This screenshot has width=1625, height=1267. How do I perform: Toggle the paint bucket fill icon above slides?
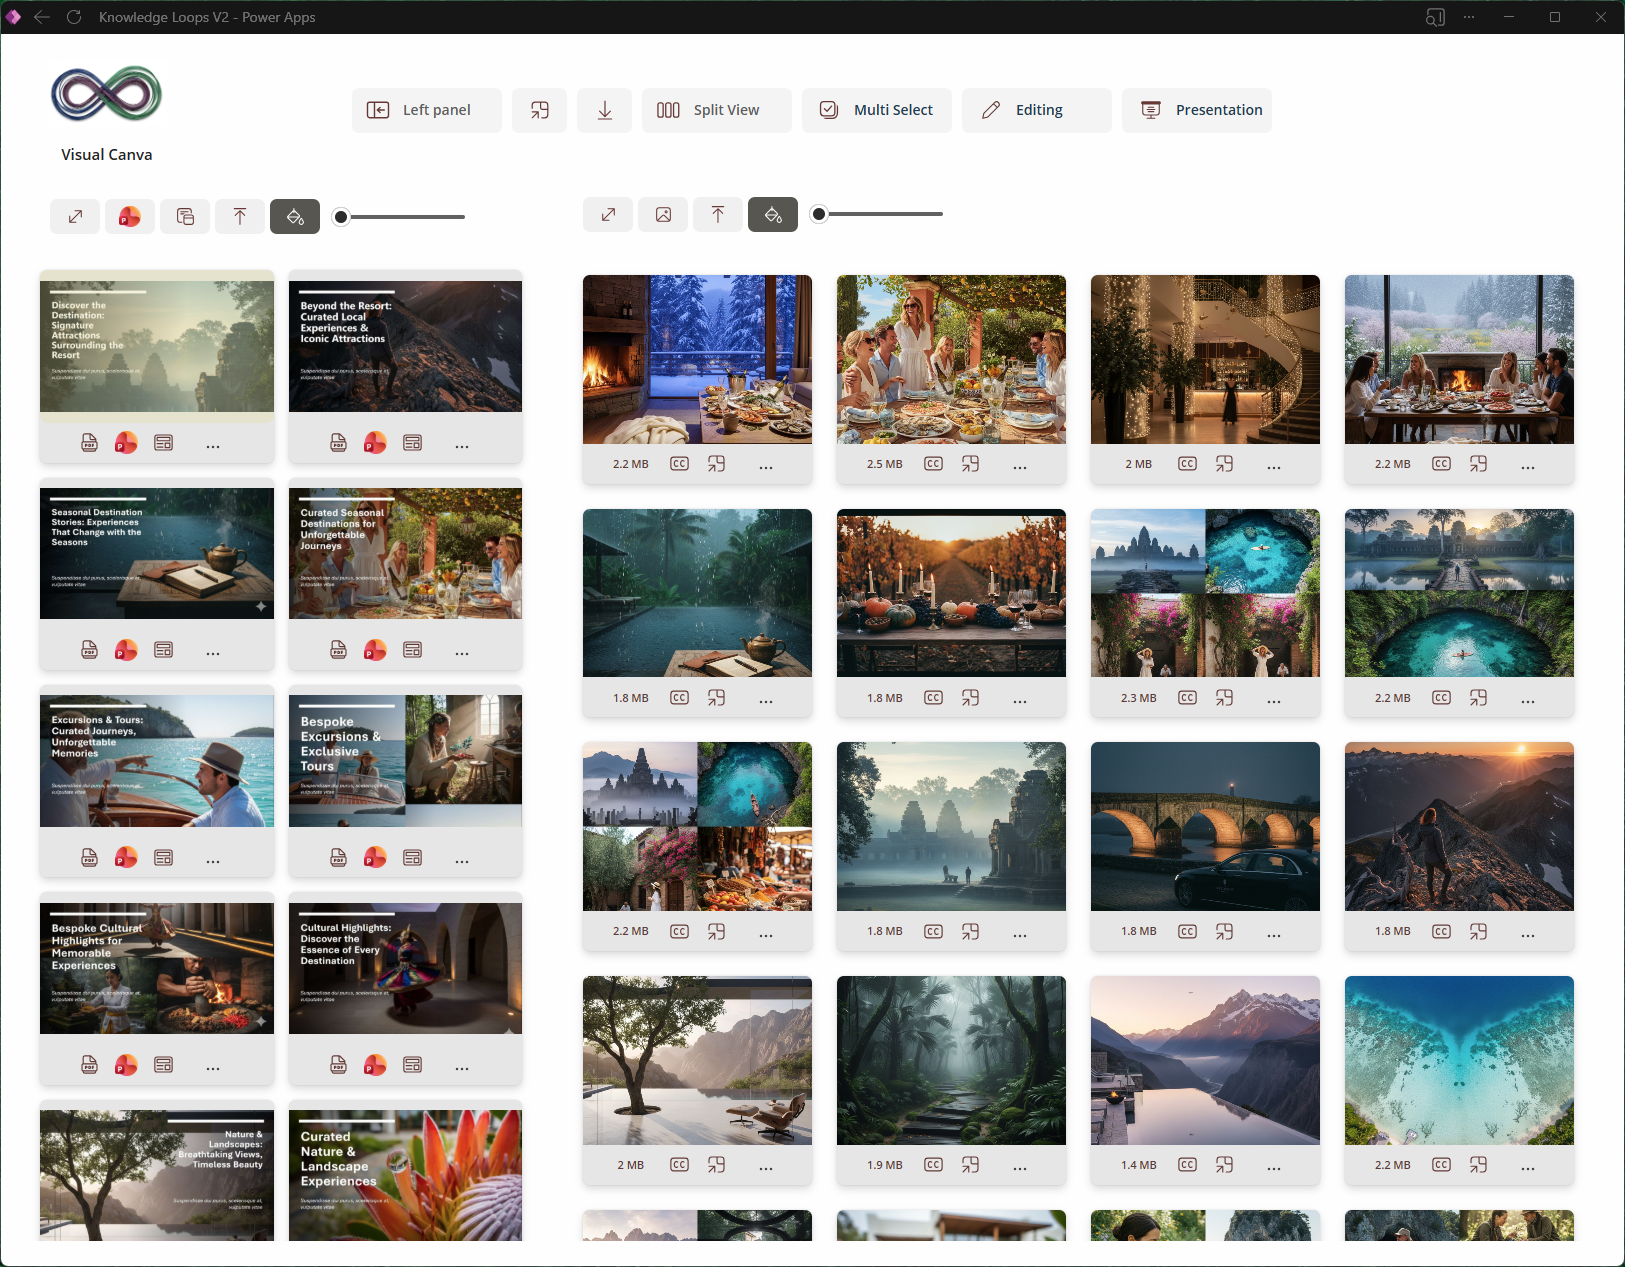[x=295, y=216]
